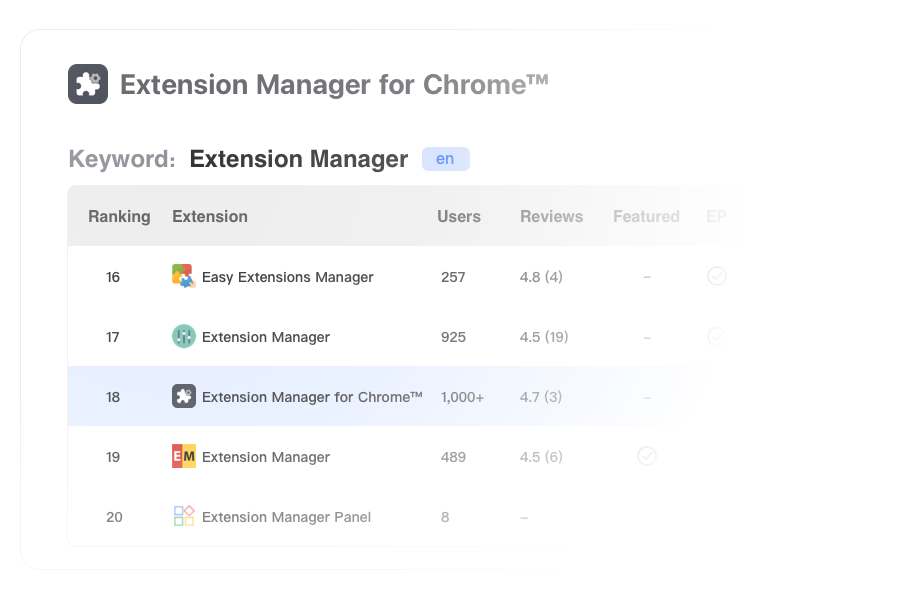The width and height of the screenshot is (900, 600).
Task: Click the users count 8
Action: pyautogui.click(x=445, y=517)
